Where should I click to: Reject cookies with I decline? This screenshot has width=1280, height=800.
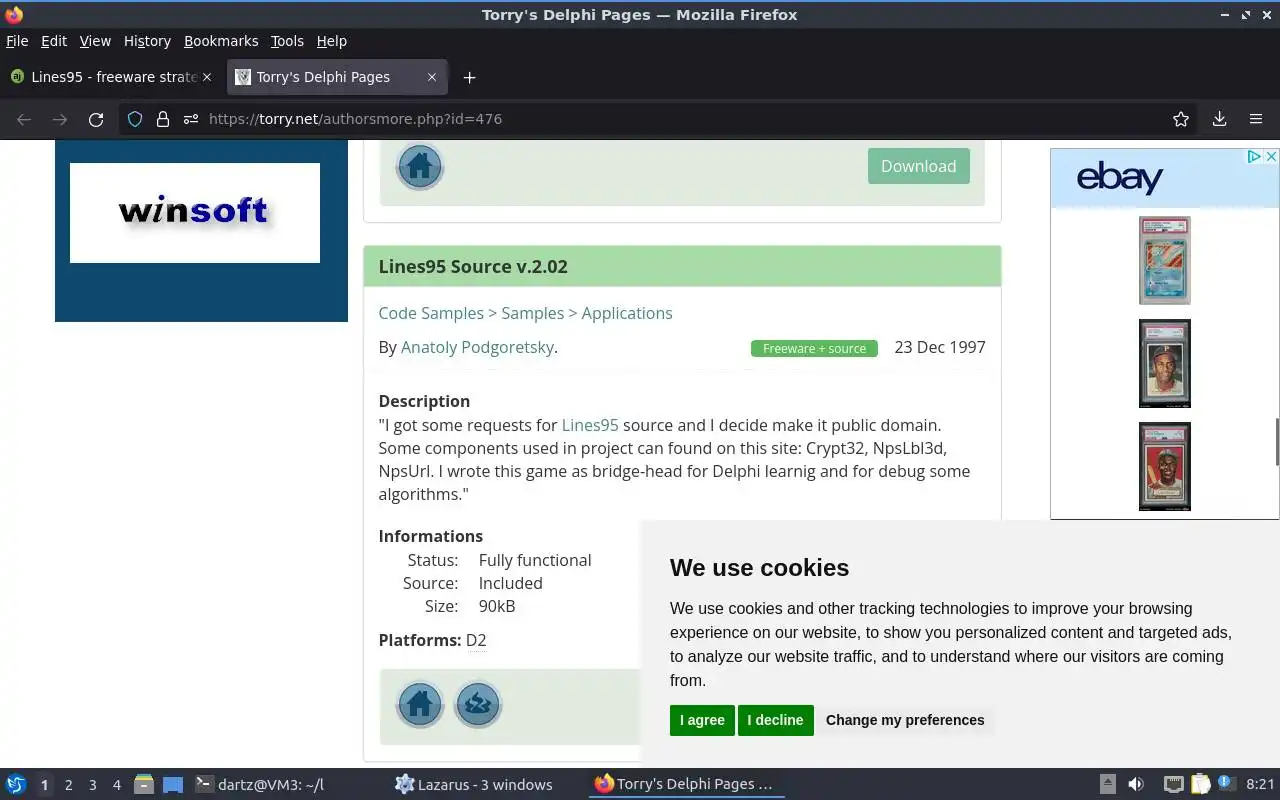pos(775,720)
